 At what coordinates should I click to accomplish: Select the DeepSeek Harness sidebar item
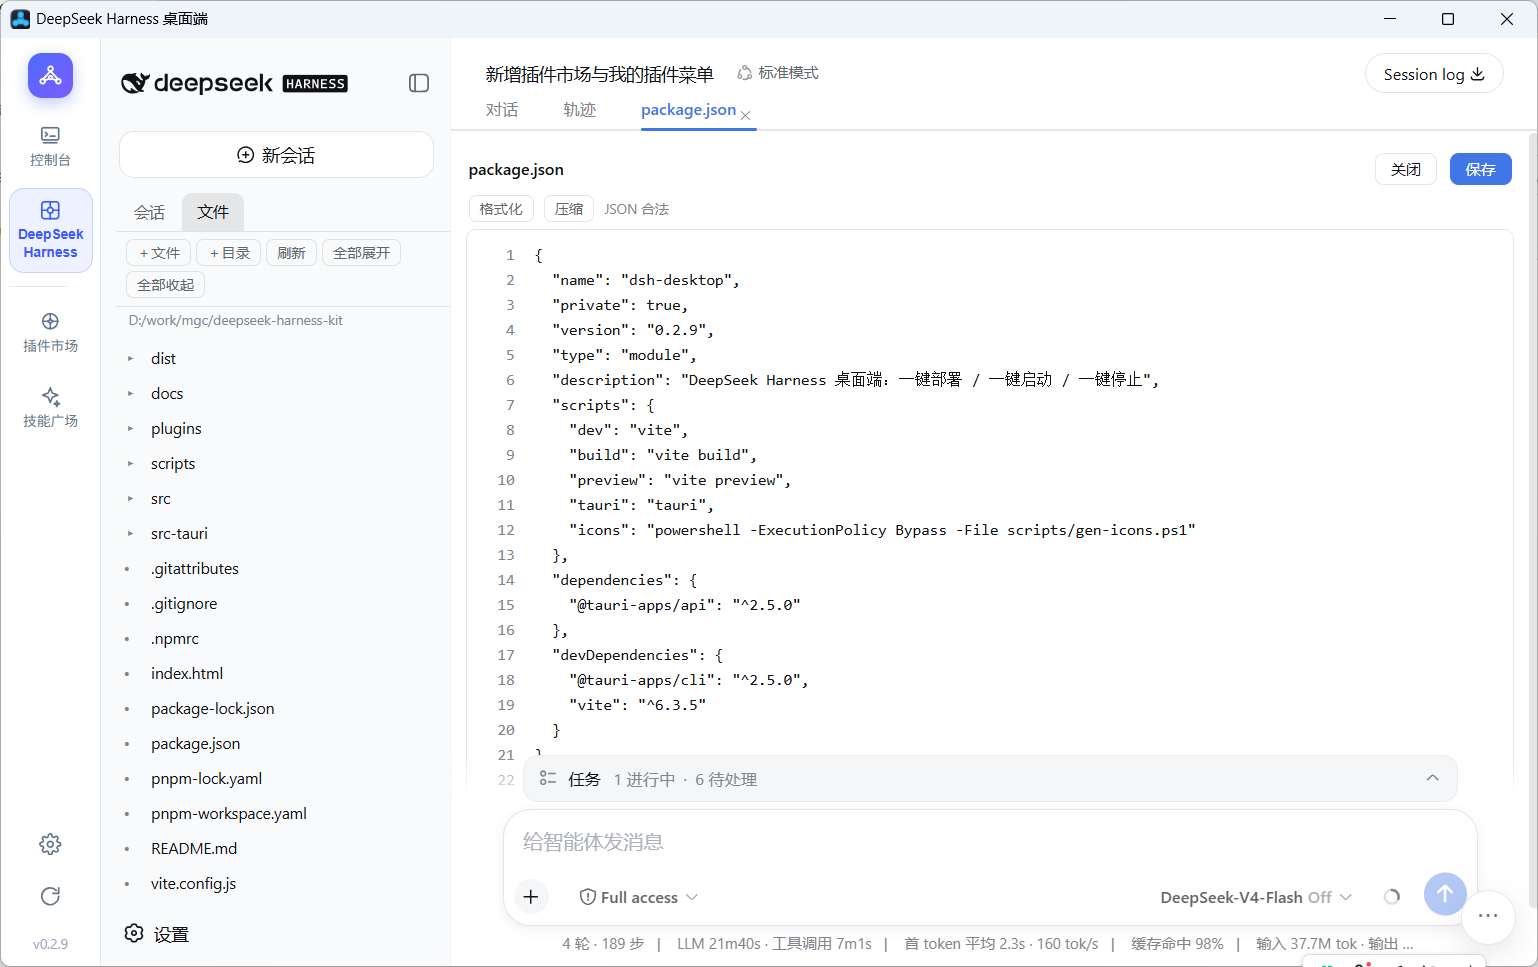point(51,231)
